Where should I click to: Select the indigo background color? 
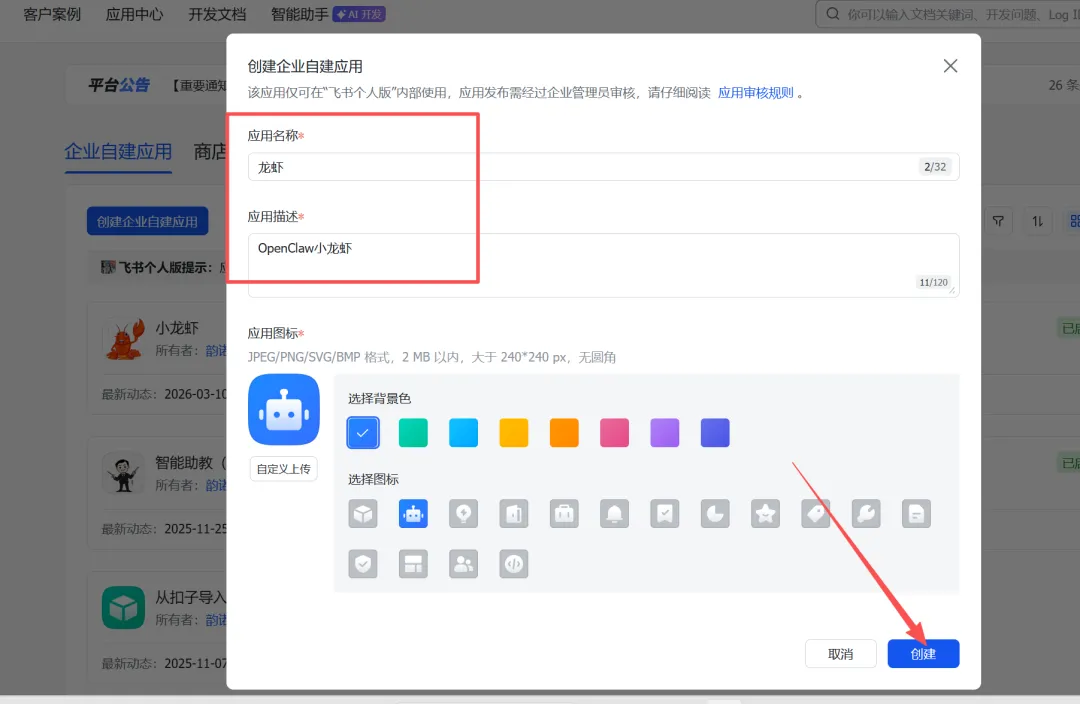point(715,433)
